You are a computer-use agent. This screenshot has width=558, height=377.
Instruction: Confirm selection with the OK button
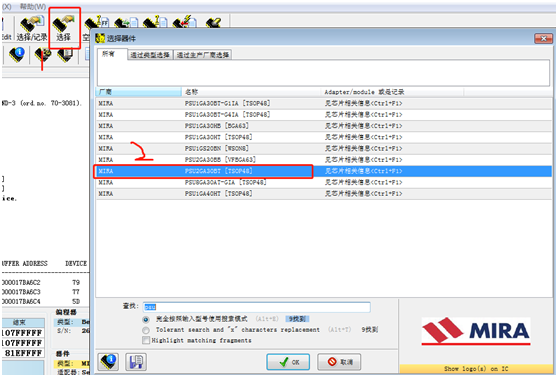click(x=288, y=362)
